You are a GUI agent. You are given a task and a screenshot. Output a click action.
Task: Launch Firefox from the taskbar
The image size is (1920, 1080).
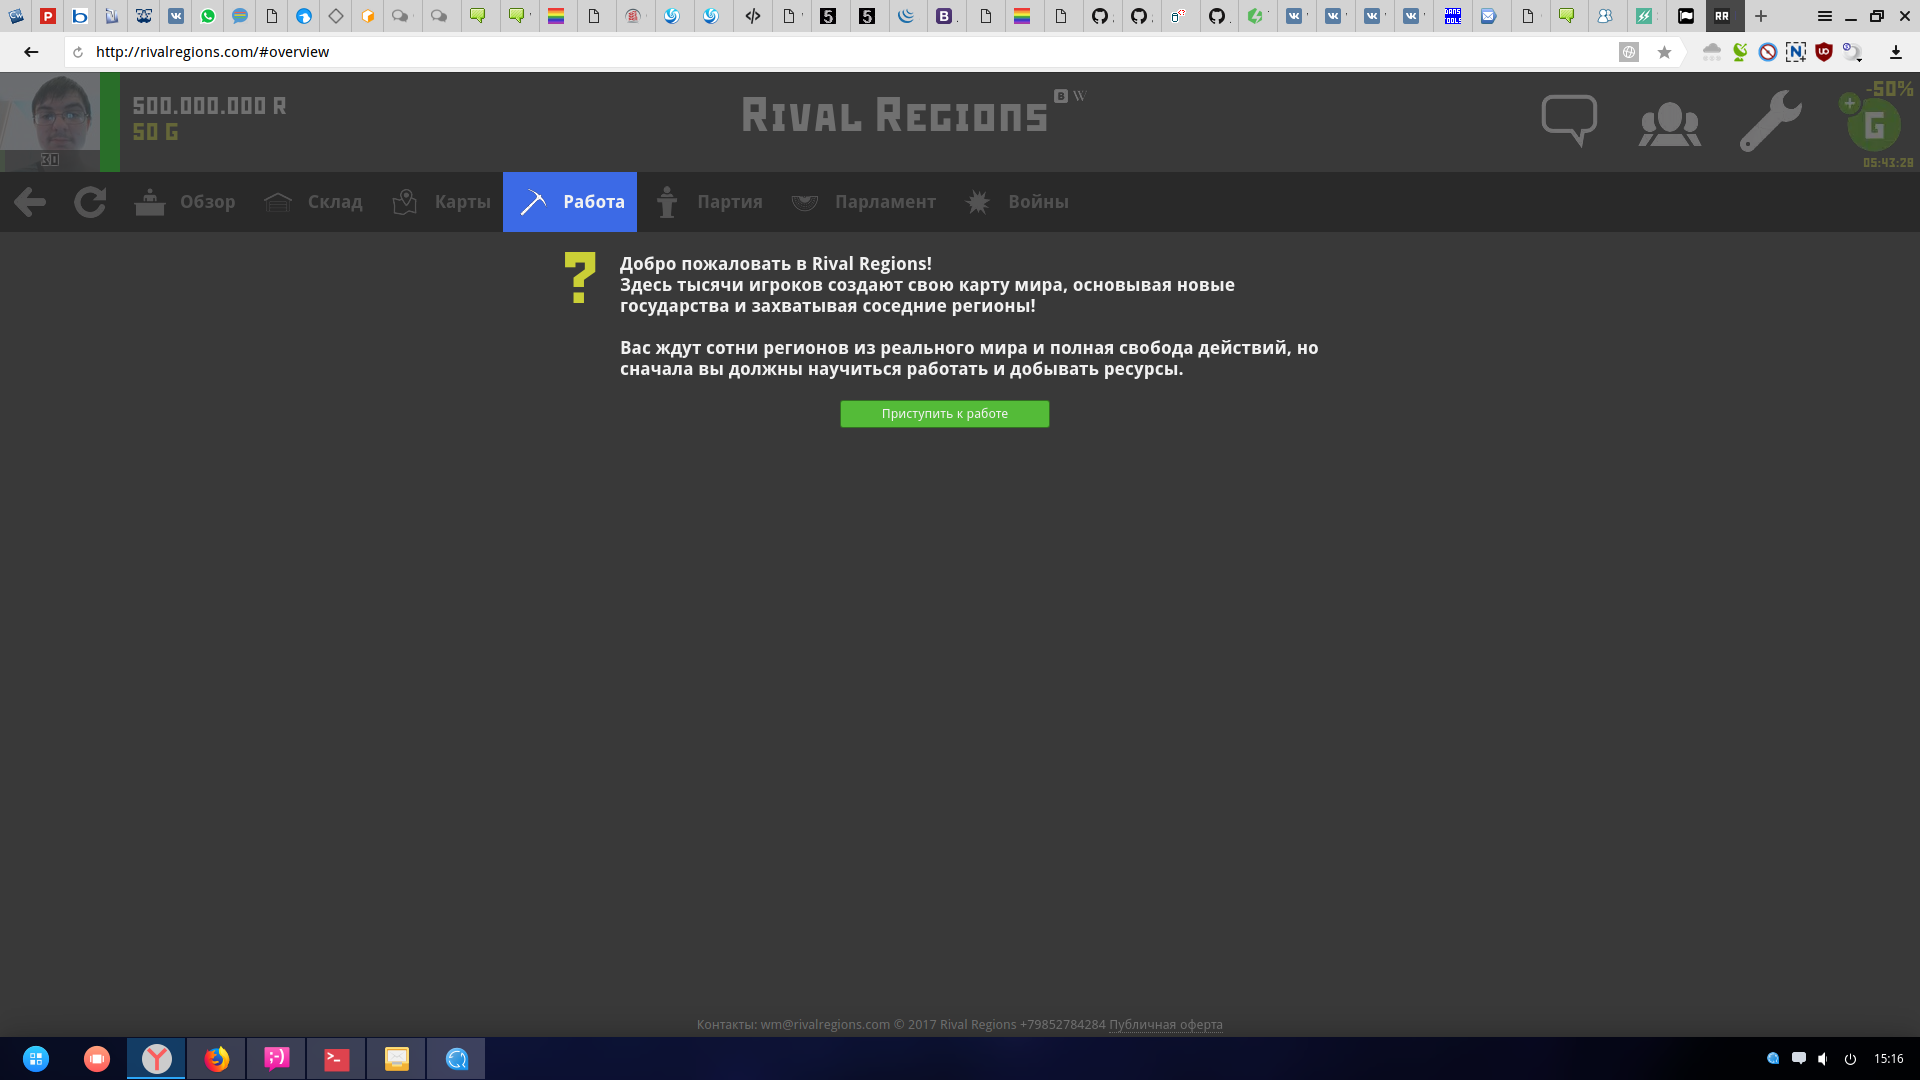[217, 1058]
